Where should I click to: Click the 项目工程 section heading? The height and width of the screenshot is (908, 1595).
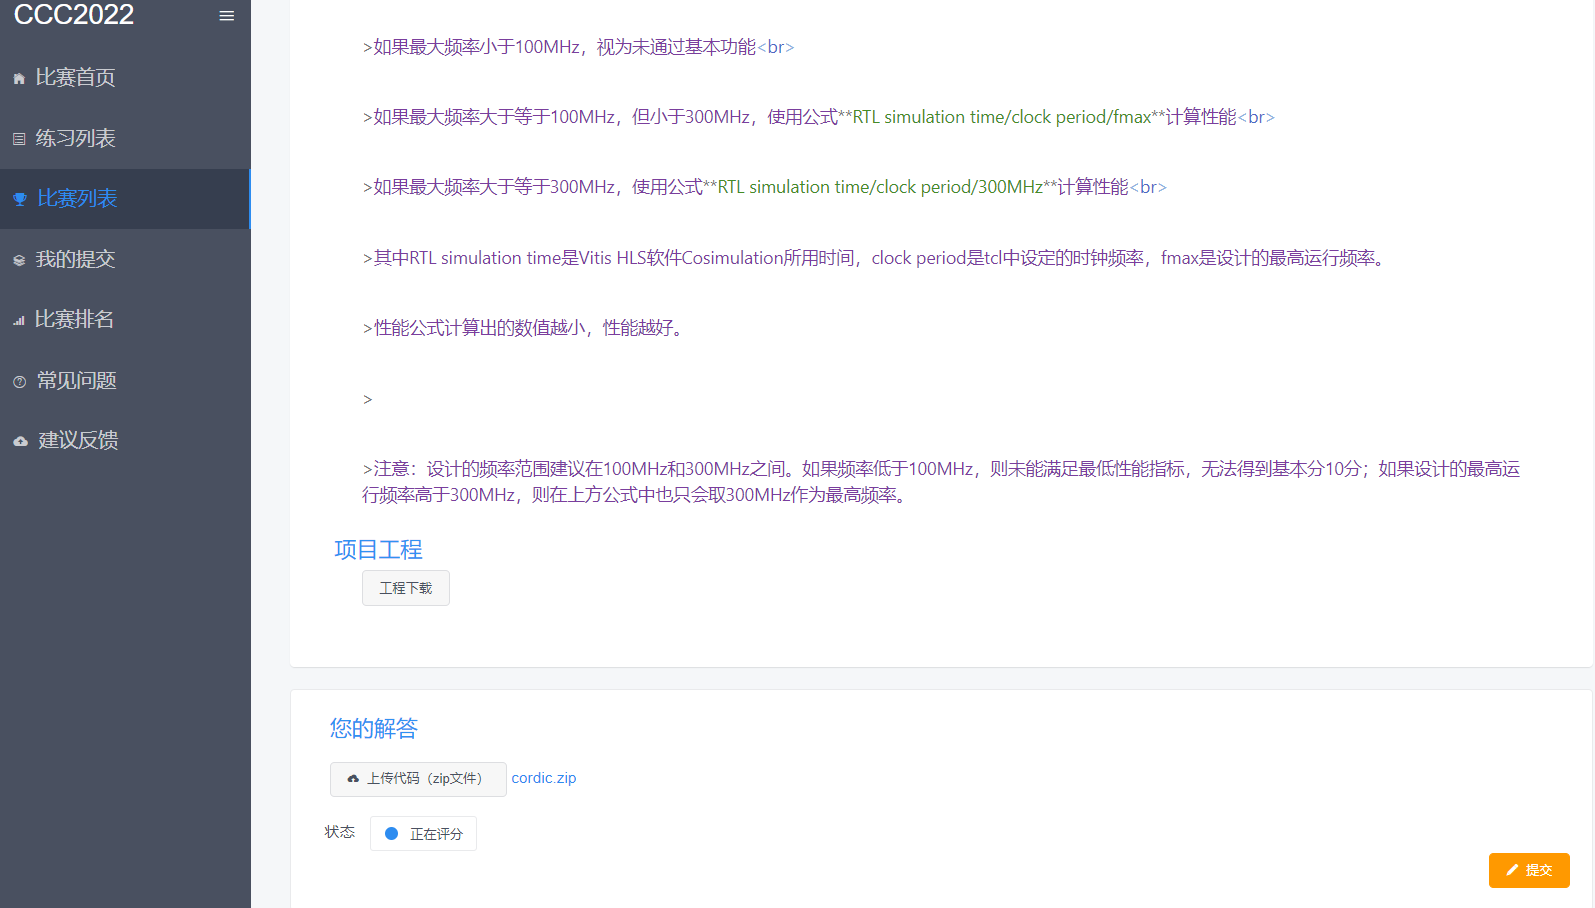[x=378, y=550]
